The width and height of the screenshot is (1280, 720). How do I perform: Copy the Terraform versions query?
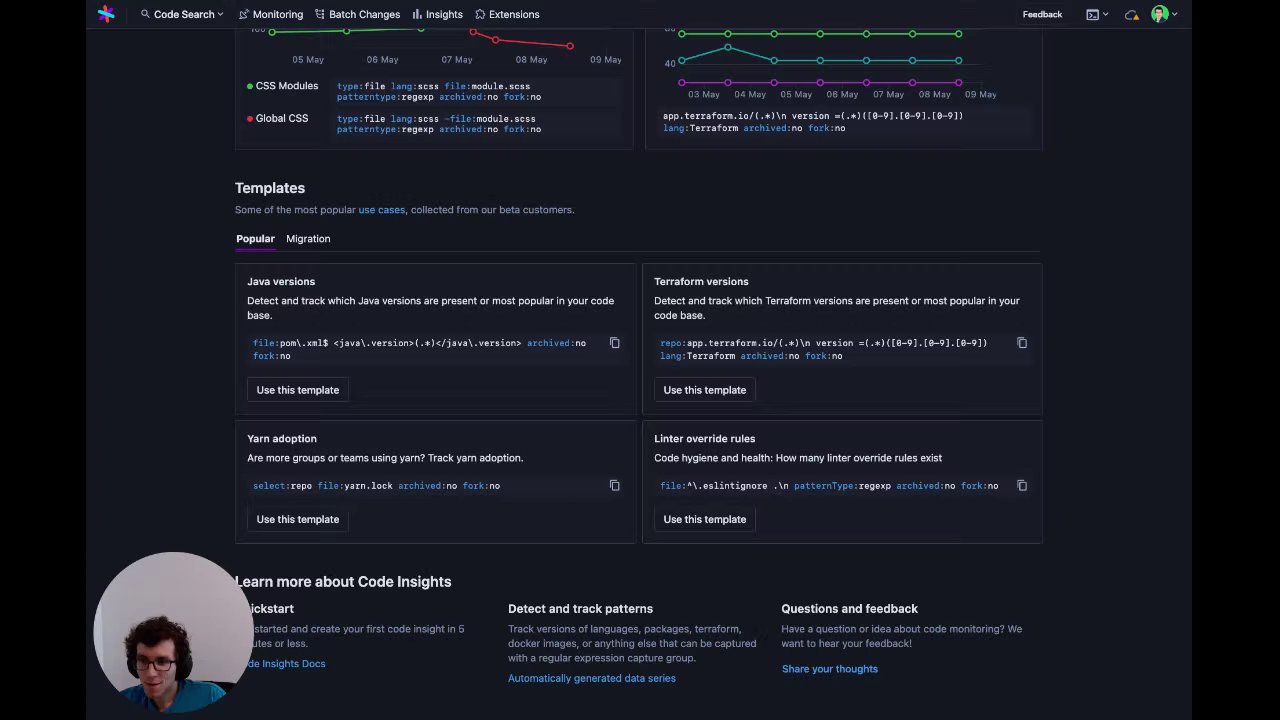pos(1022,343)
